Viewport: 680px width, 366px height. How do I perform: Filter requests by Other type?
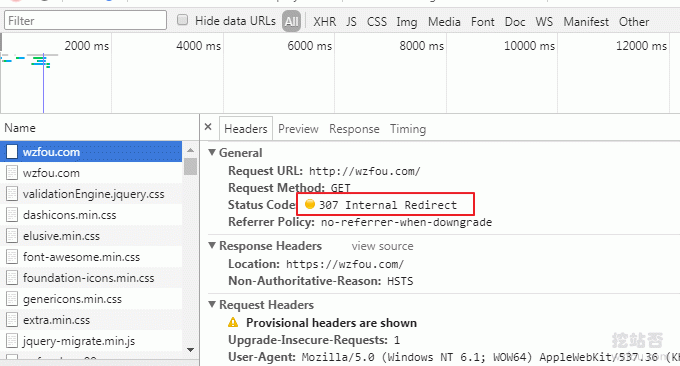[634, 22]
